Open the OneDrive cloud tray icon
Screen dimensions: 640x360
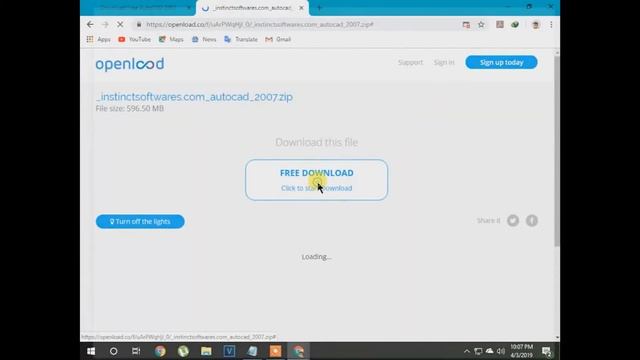(x=489, y=351)
